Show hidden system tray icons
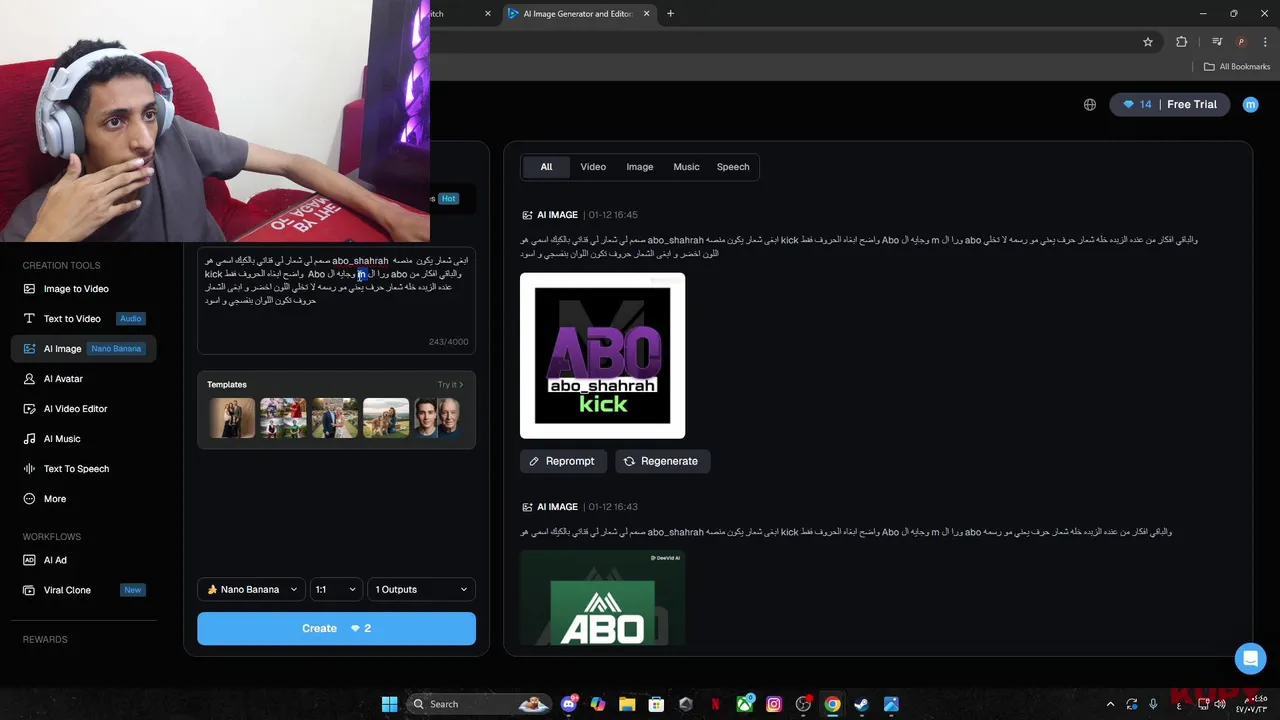Viewport: 1280px width, 720px height. (1110, 704)
